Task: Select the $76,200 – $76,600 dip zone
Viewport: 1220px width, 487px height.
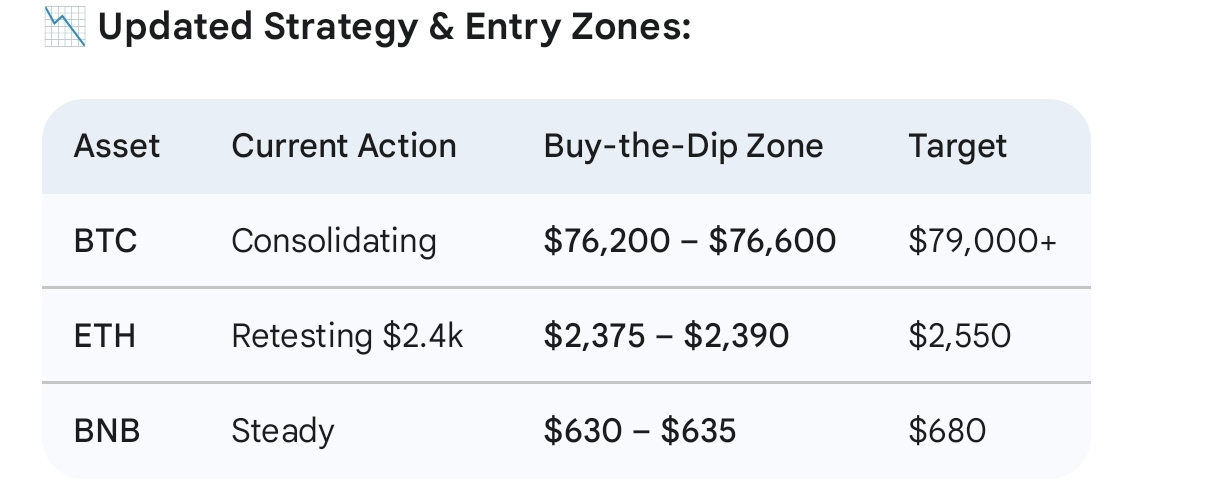Action: (x=690, y=241)
